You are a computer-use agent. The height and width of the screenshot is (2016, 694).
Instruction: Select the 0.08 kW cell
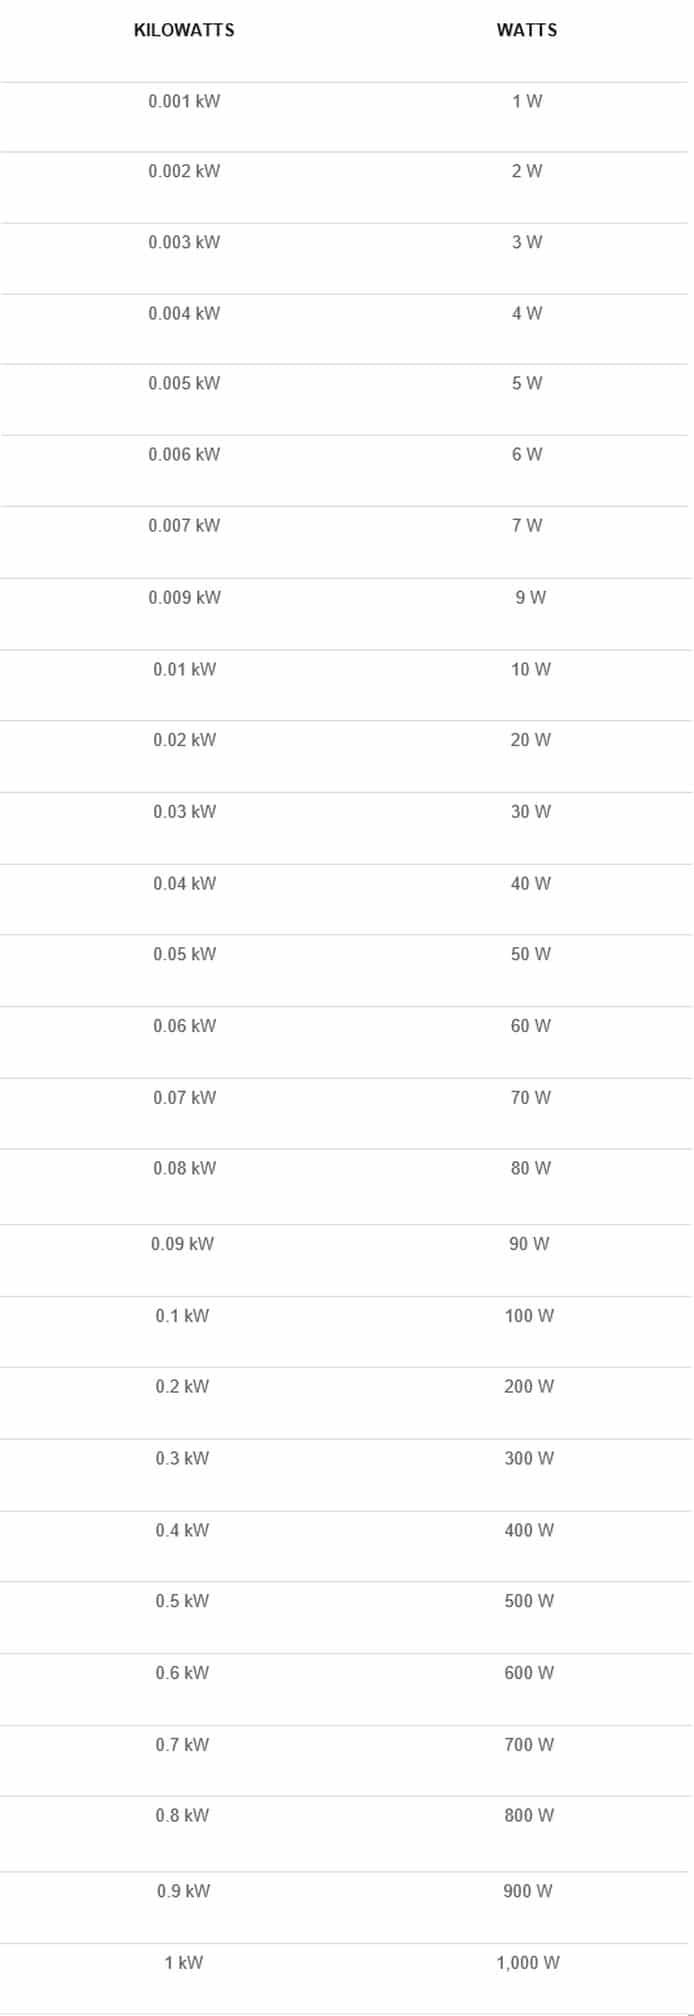[x=184, y=1168]
